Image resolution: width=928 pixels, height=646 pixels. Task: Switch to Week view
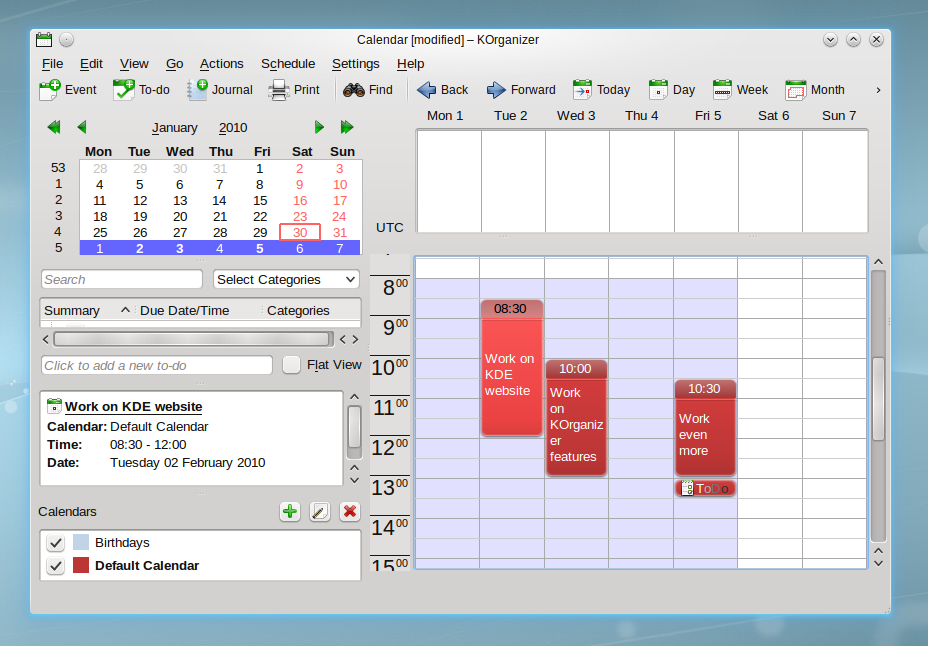coord(740,90)
